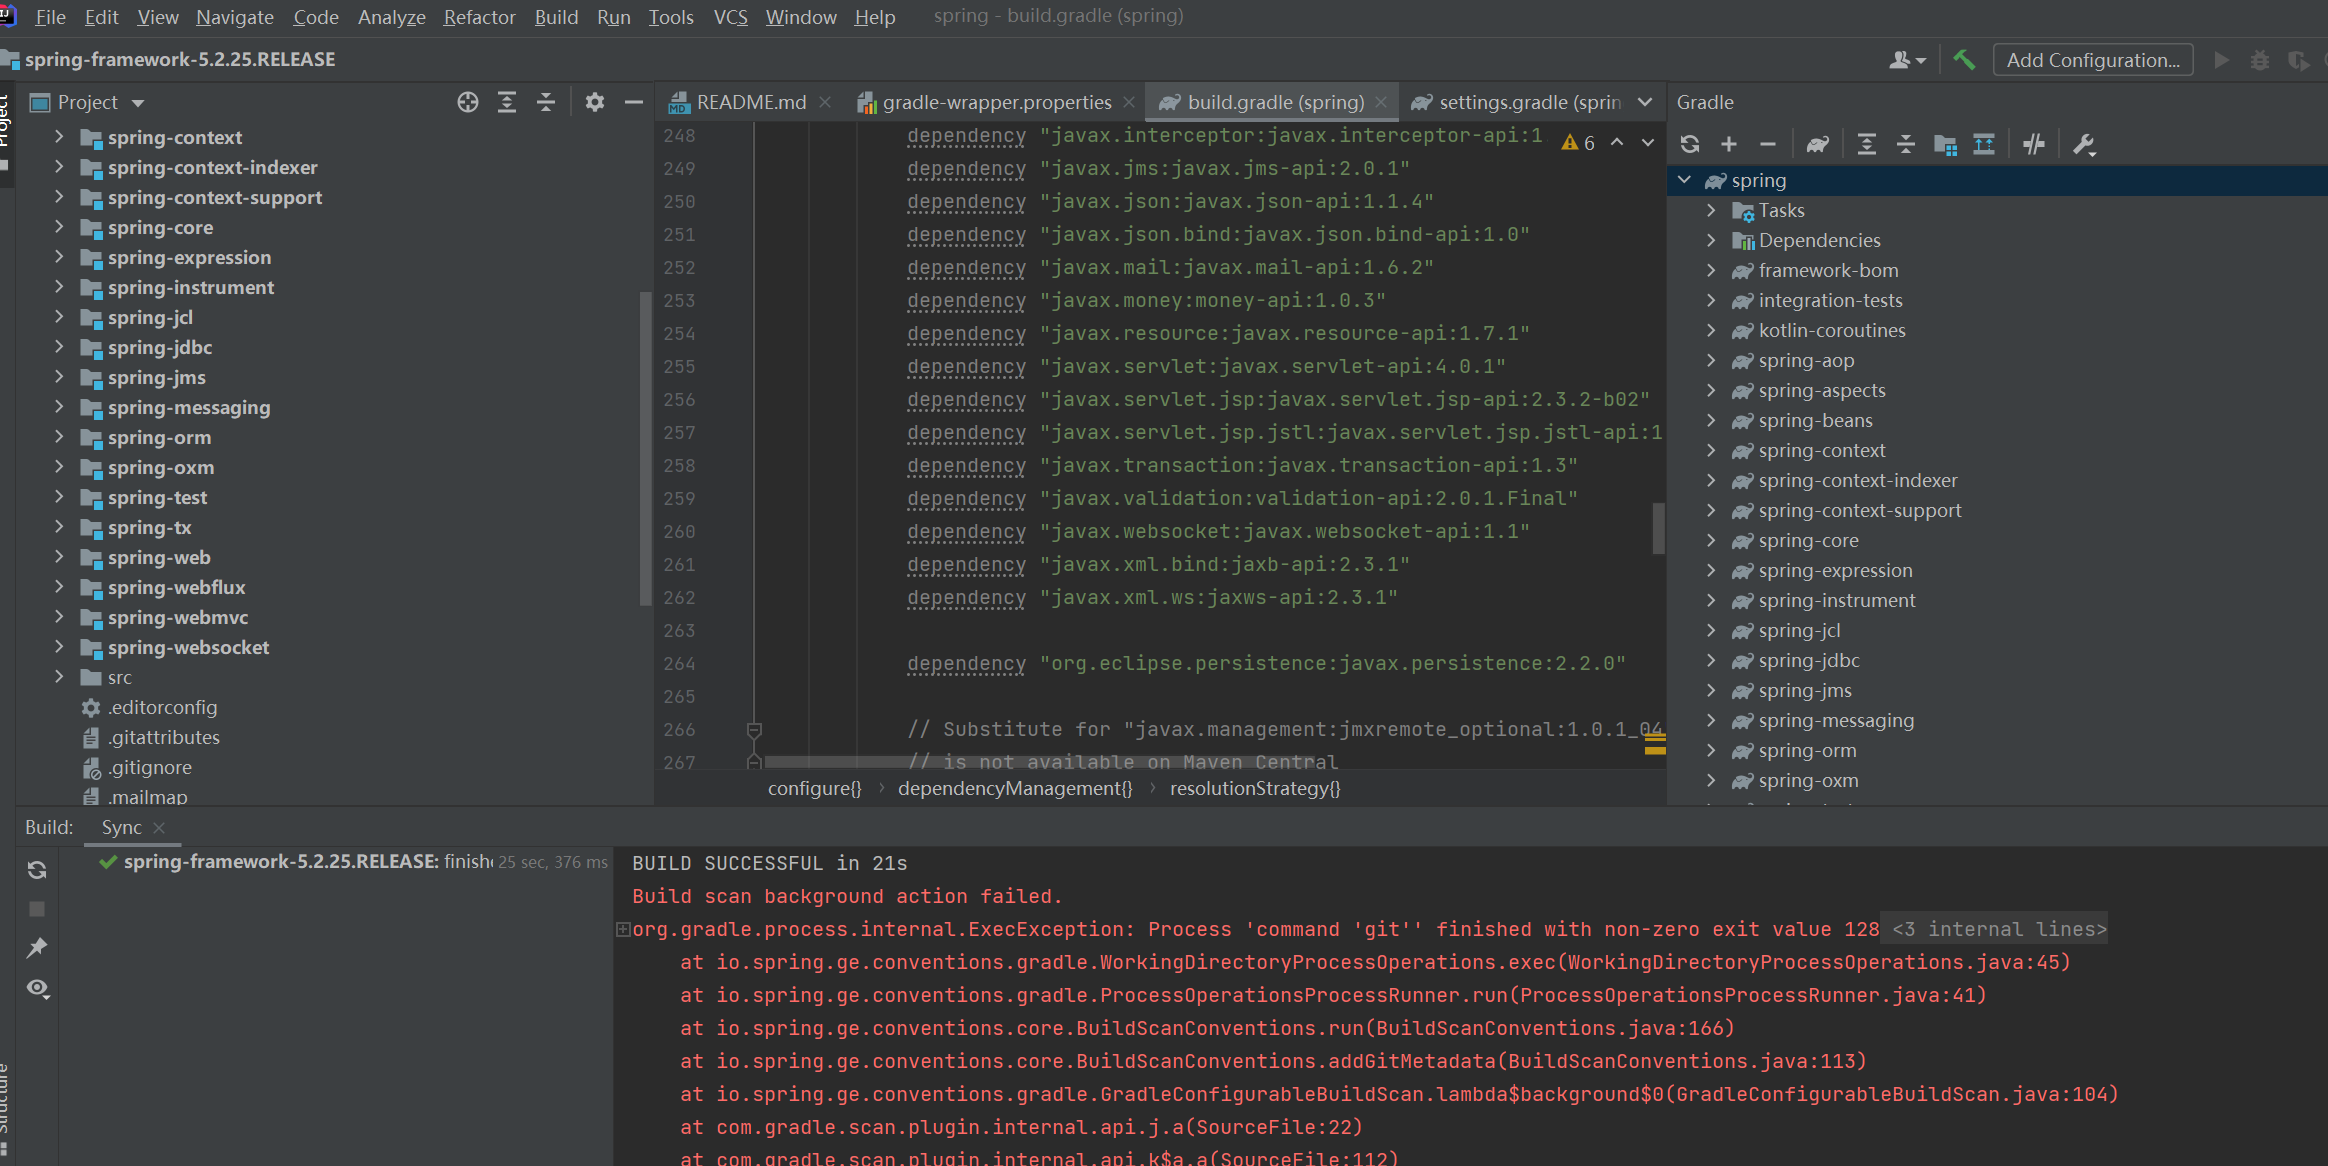This screenshot has height=1166, width=2328.
Task: Expand spring-context folder in Project tree
Action: coord(59,137)
